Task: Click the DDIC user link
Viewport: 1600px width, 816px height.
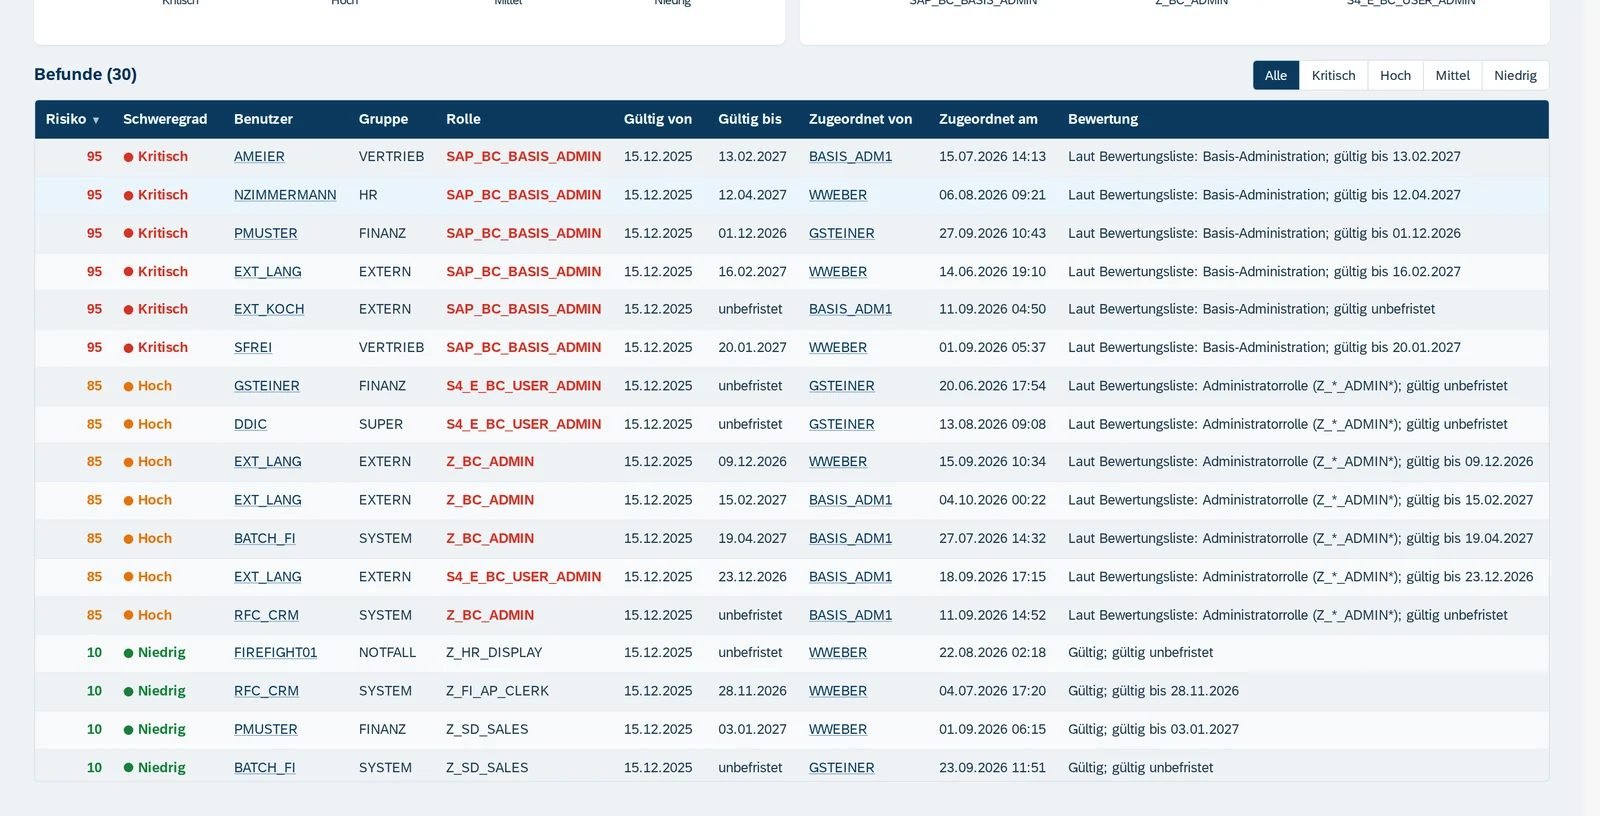Action: (250, 424)
